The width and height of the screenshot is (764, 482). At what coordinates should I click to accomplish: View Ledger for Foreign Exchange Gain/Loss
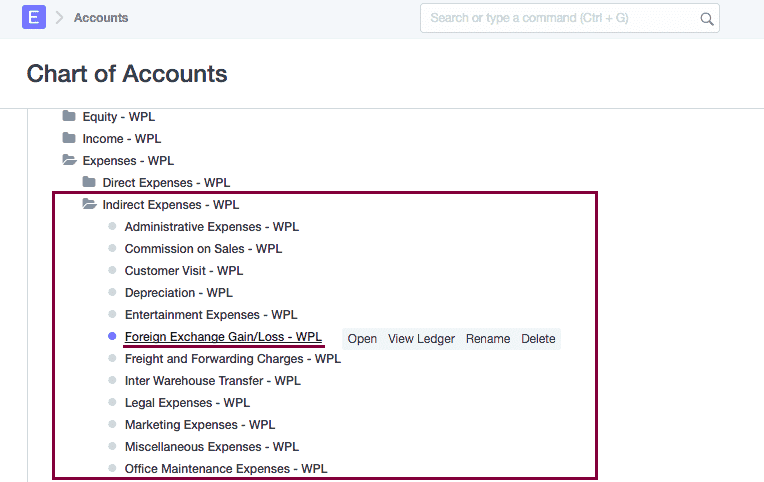[421, 339]
